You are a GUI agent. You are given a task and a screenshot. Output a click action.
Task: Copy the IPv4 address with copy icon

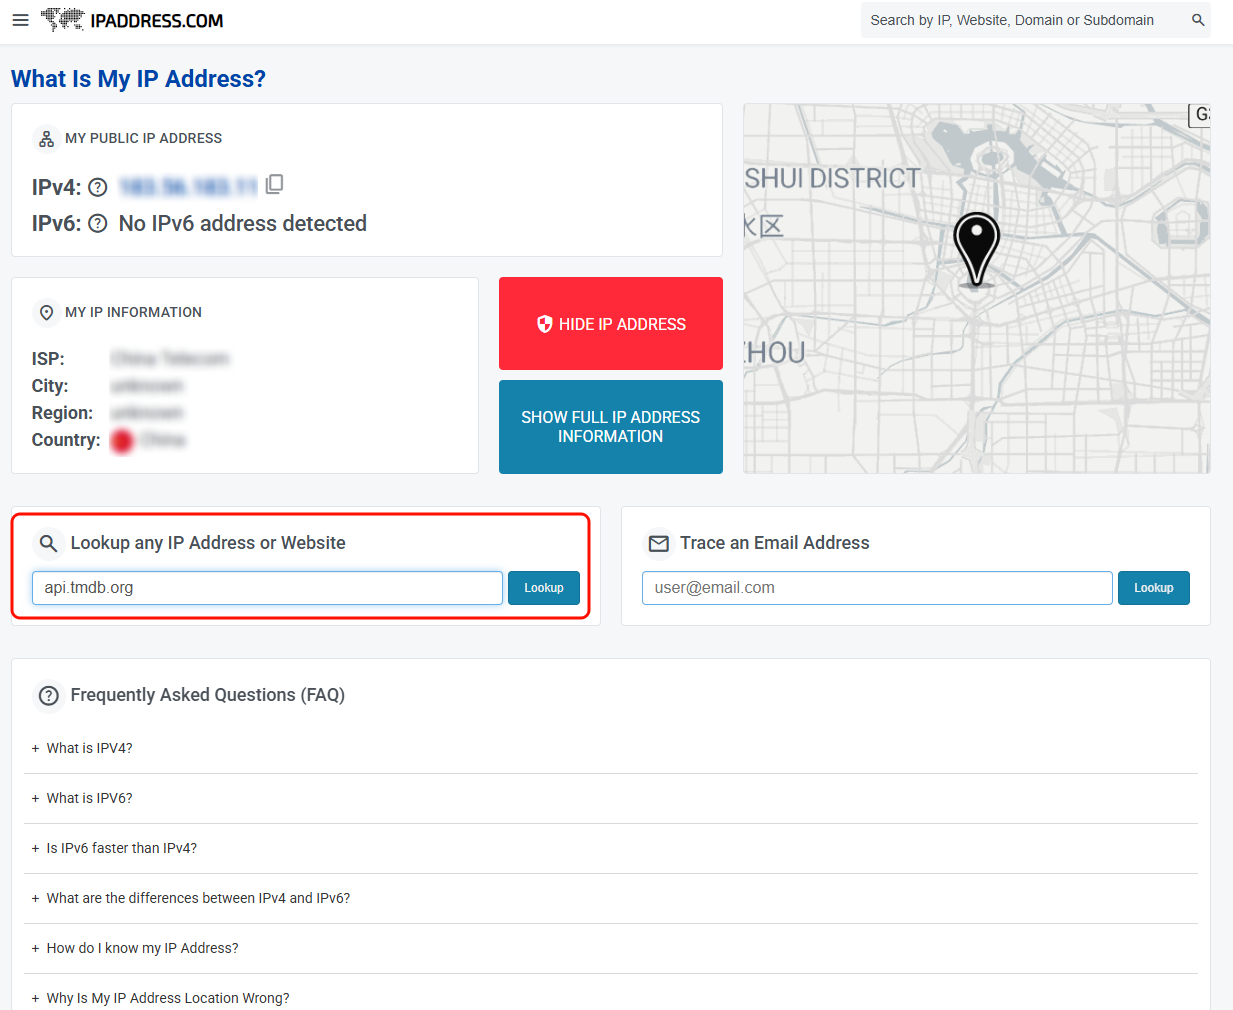(x=275, y=184)
